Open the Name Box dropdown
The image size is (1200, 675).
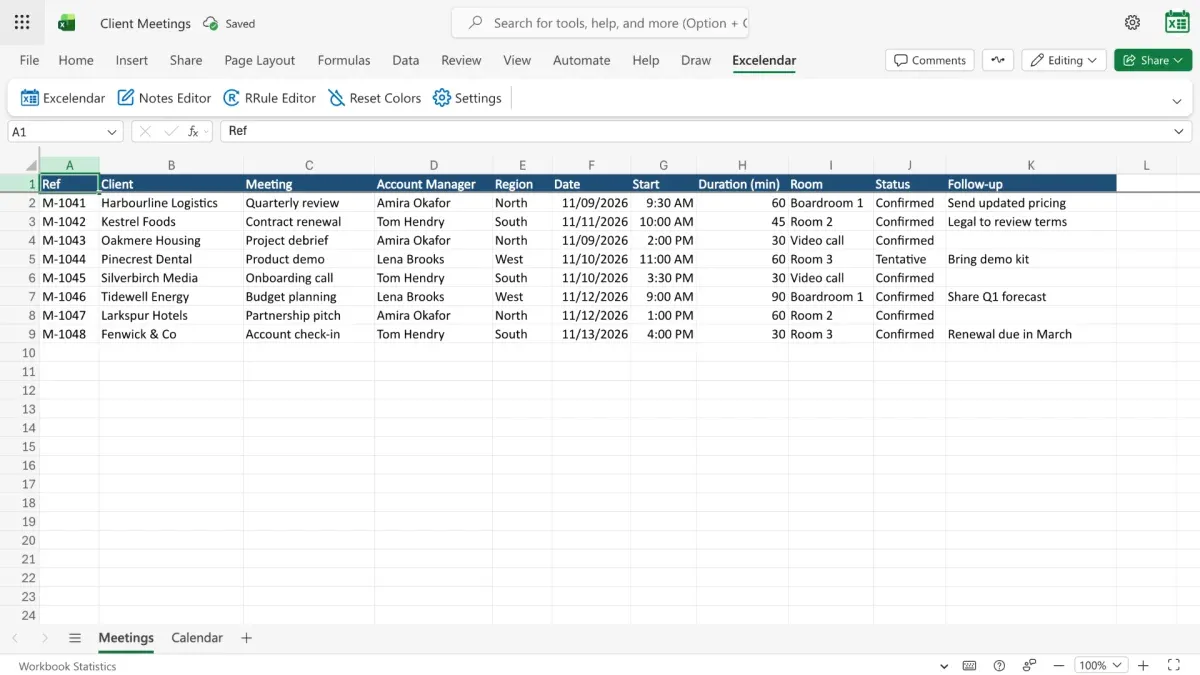tap(111, 132)
